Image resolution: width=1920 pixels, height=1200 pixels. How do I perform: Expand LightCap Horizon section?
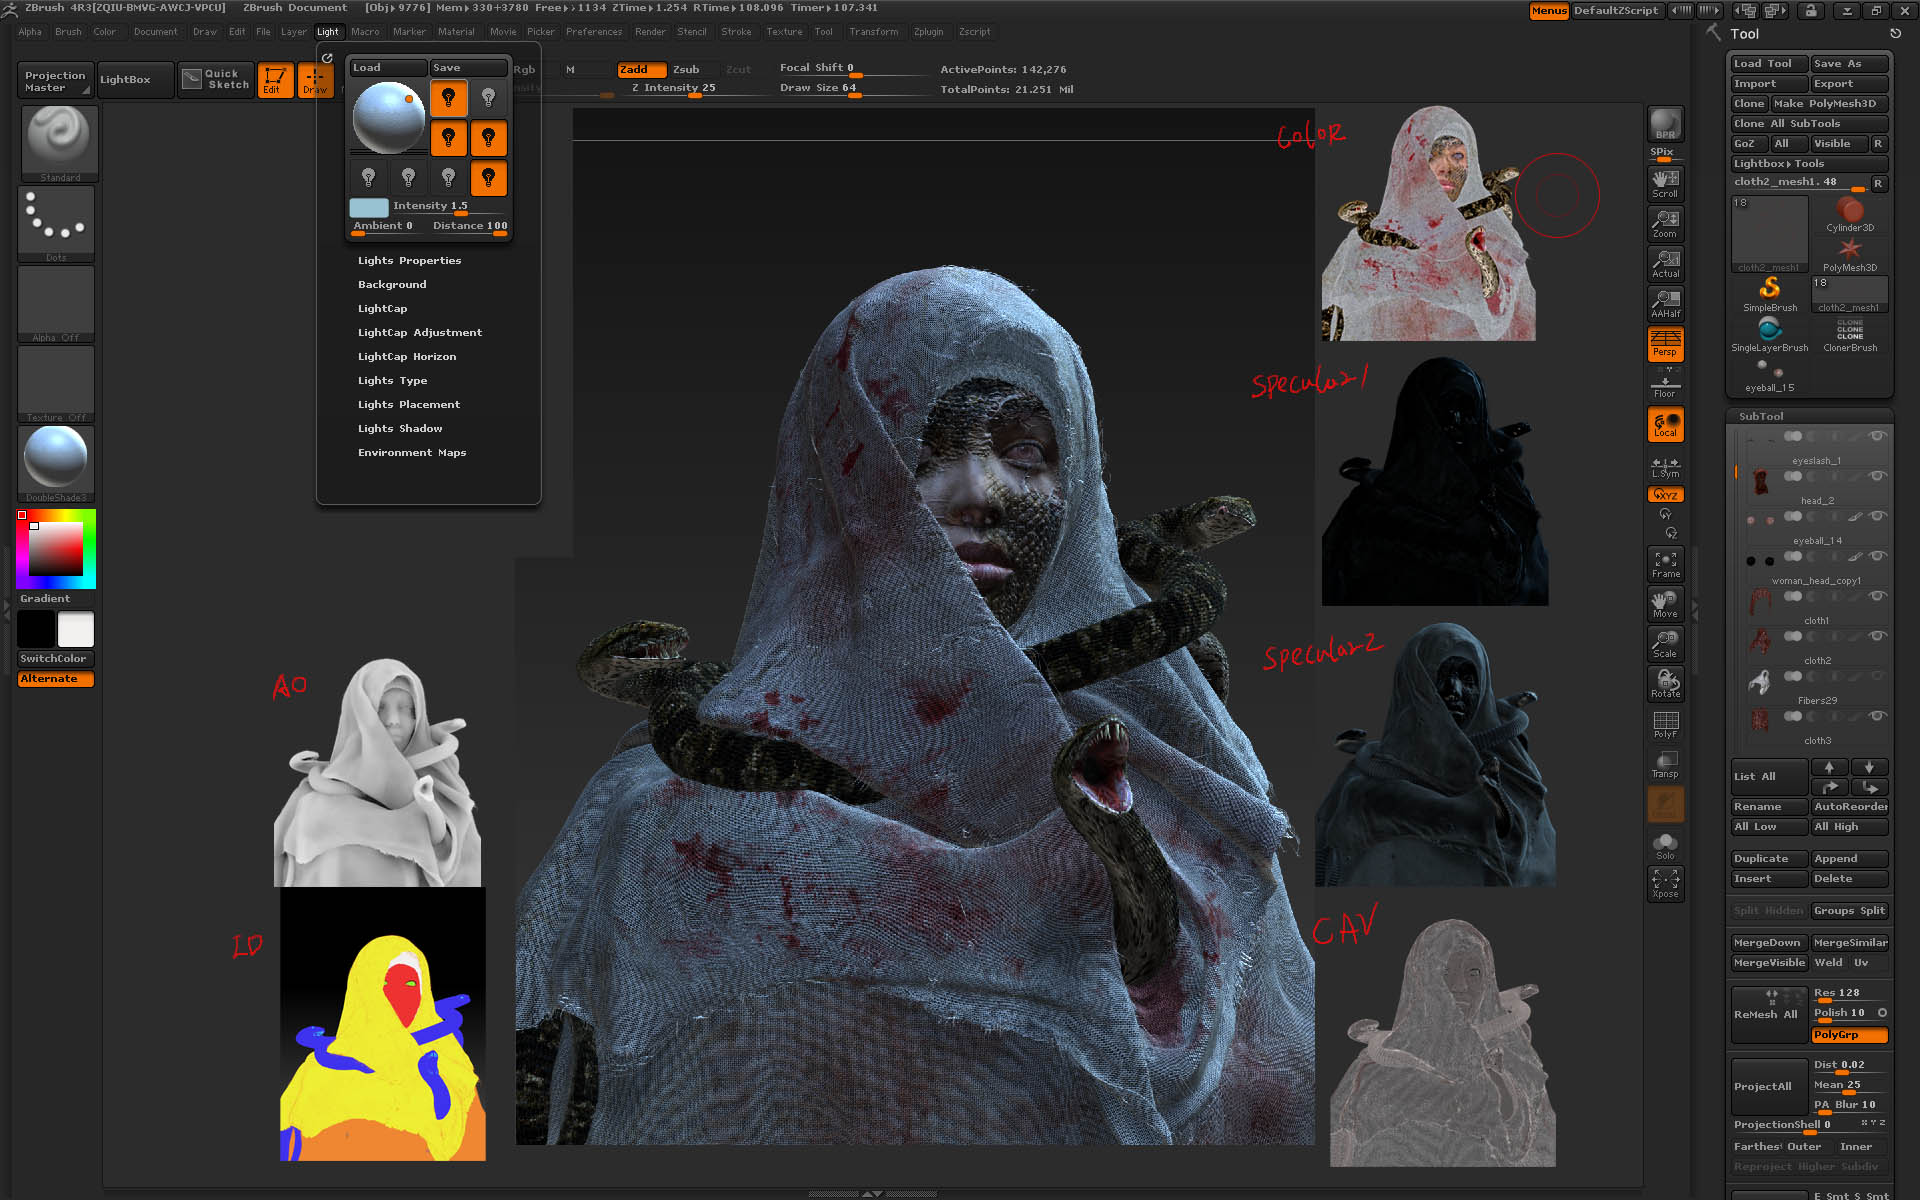(407, 356)
